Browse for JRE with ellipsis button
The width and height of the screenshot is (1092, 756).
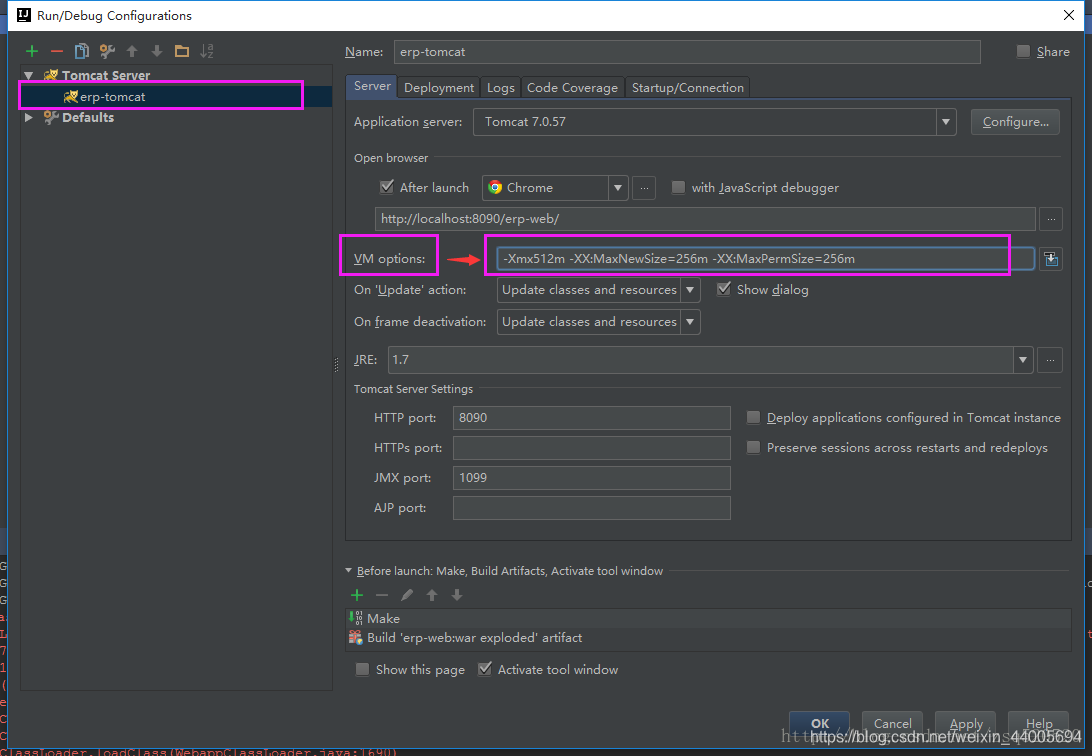(x=1050, y=360)
